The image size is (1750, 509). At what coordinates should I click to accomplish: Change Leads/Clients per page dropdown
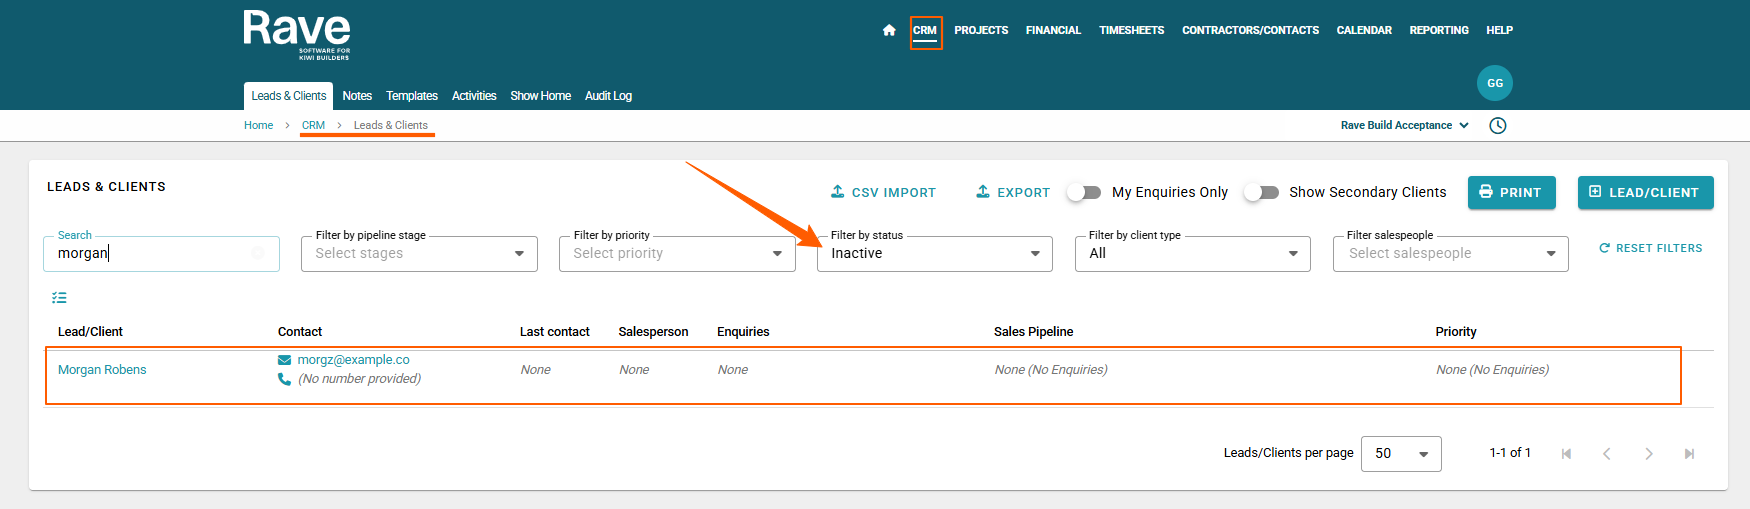click(x=1402, y=454)
